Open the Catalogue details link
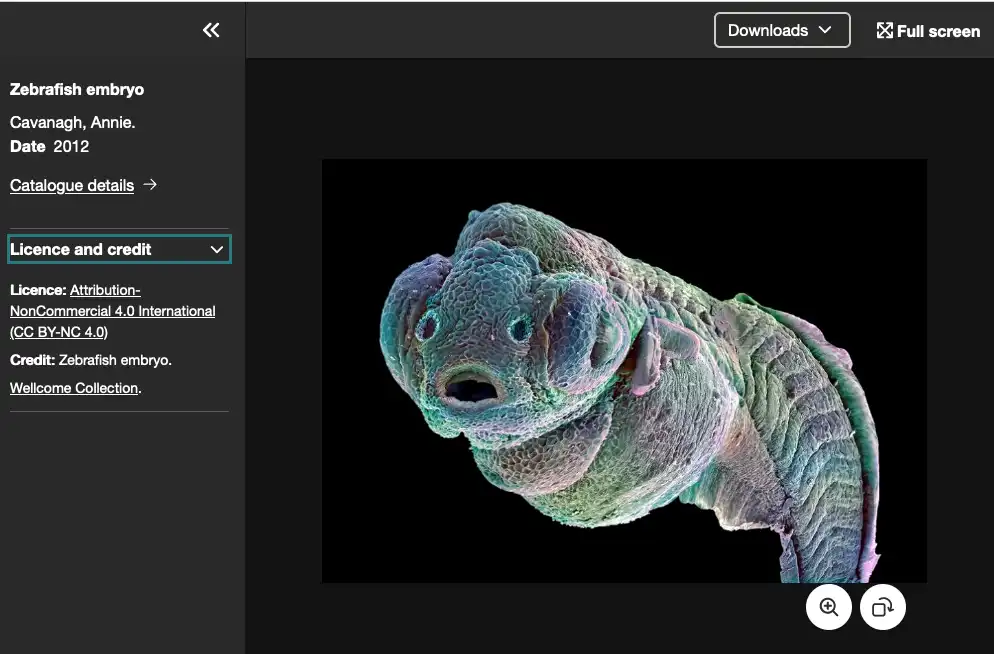The width and height of the screenshot is (994, 654). pos(72,185)
